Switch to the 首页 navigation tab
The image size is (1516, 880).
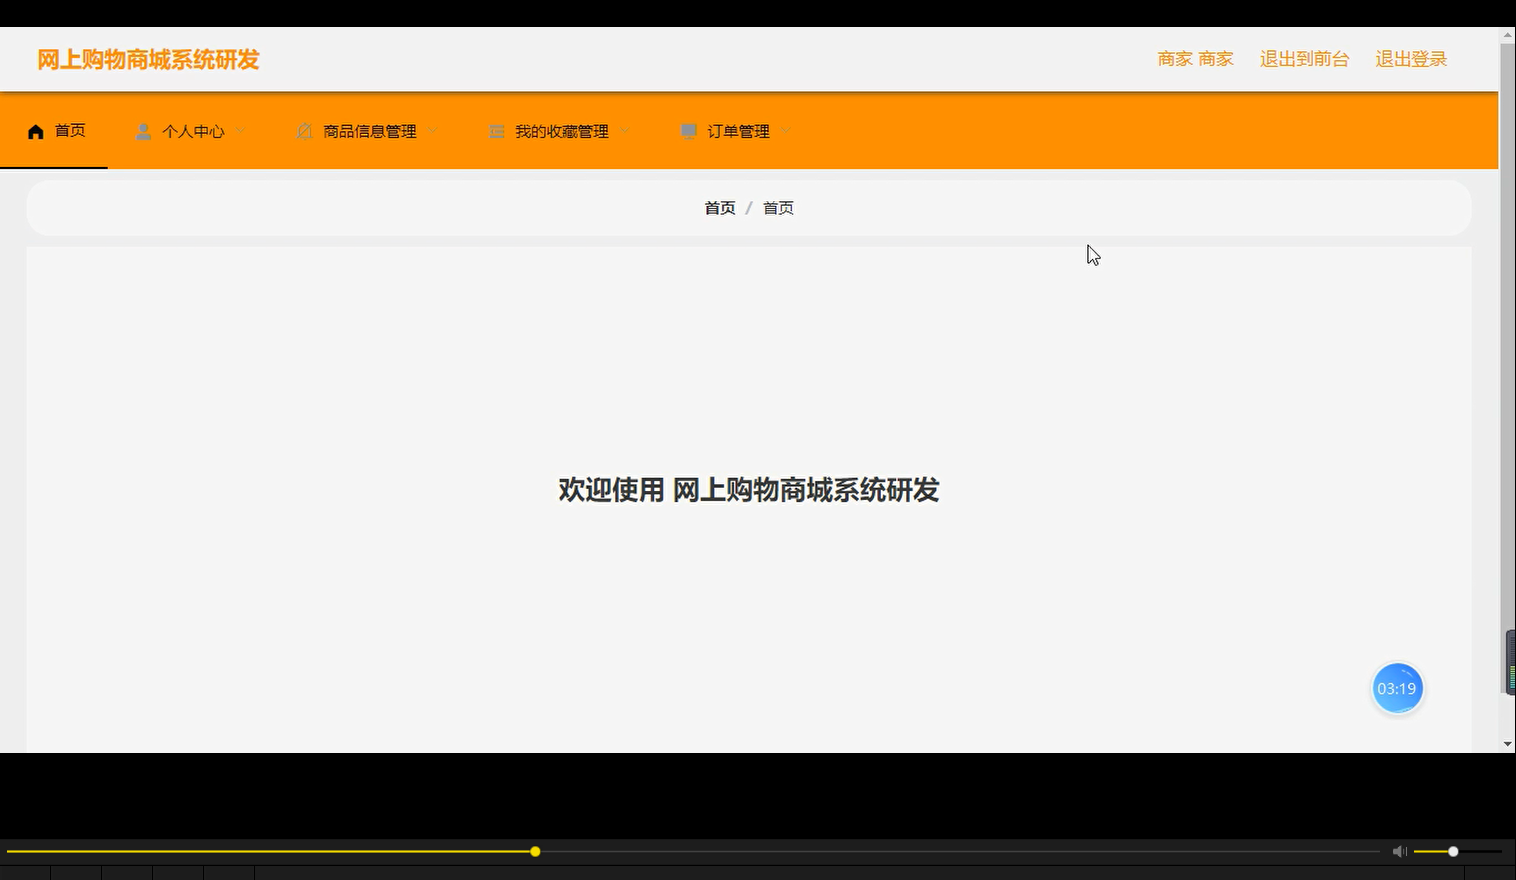click(x=69, y=130)
